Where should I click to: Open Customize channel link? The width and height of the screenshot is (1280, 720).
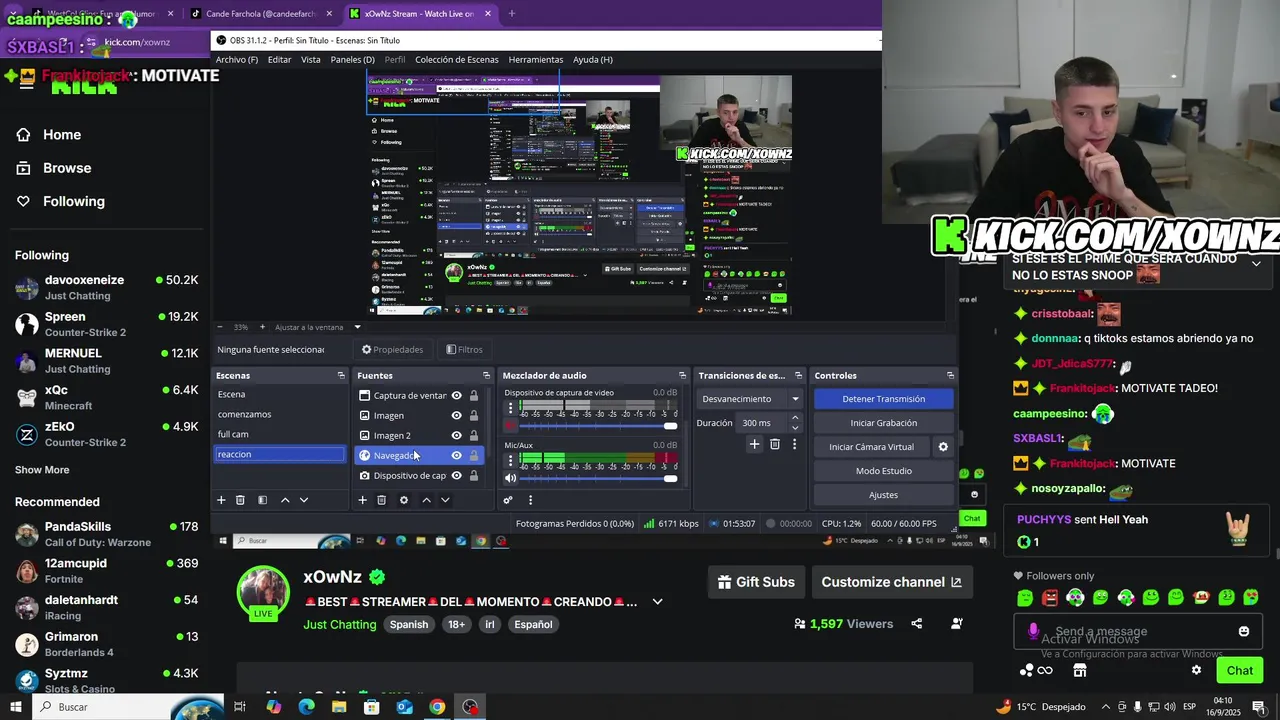(891, 582)
